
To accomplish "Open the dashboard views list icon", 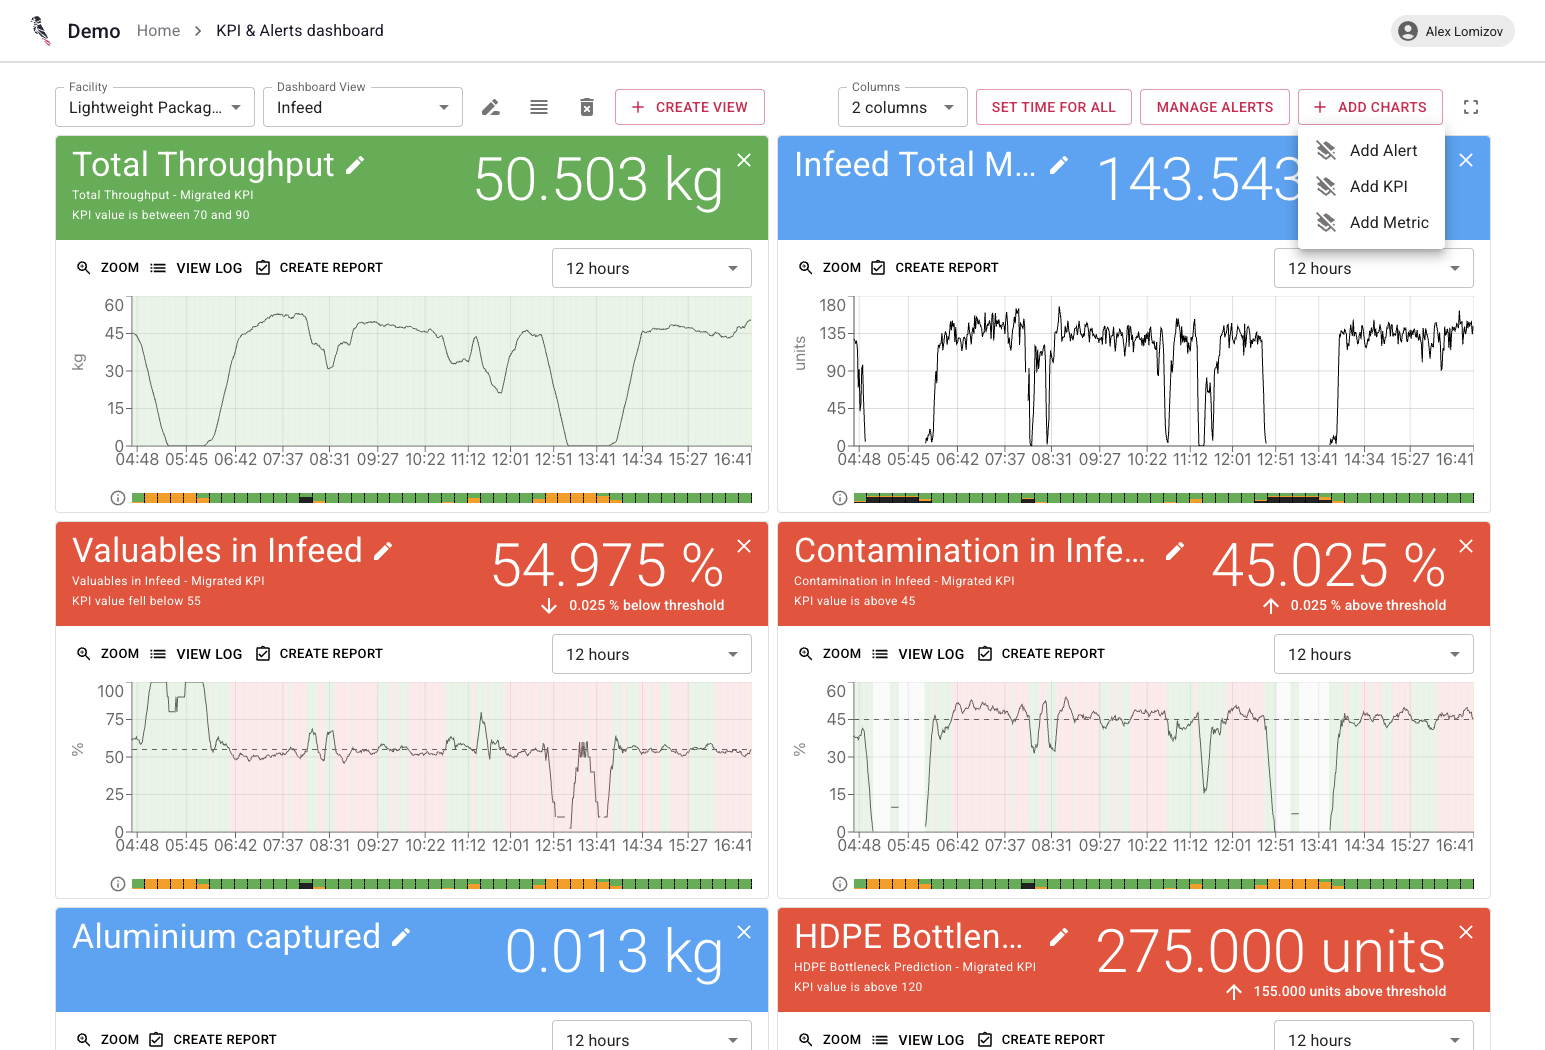I will [539, 106].
